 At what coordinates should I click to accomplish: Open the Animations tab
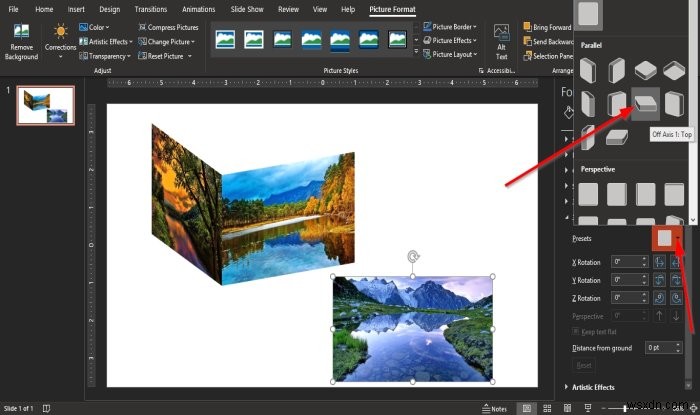coord(198,9)
